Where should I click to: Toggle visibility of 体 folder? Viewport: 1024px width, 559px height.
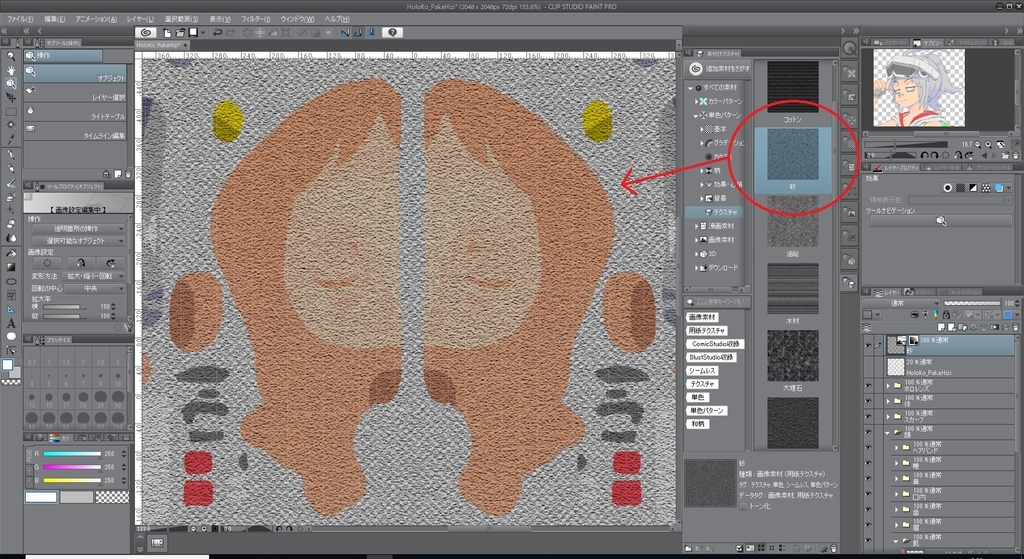pyautogui.click(x=868, y=400)
